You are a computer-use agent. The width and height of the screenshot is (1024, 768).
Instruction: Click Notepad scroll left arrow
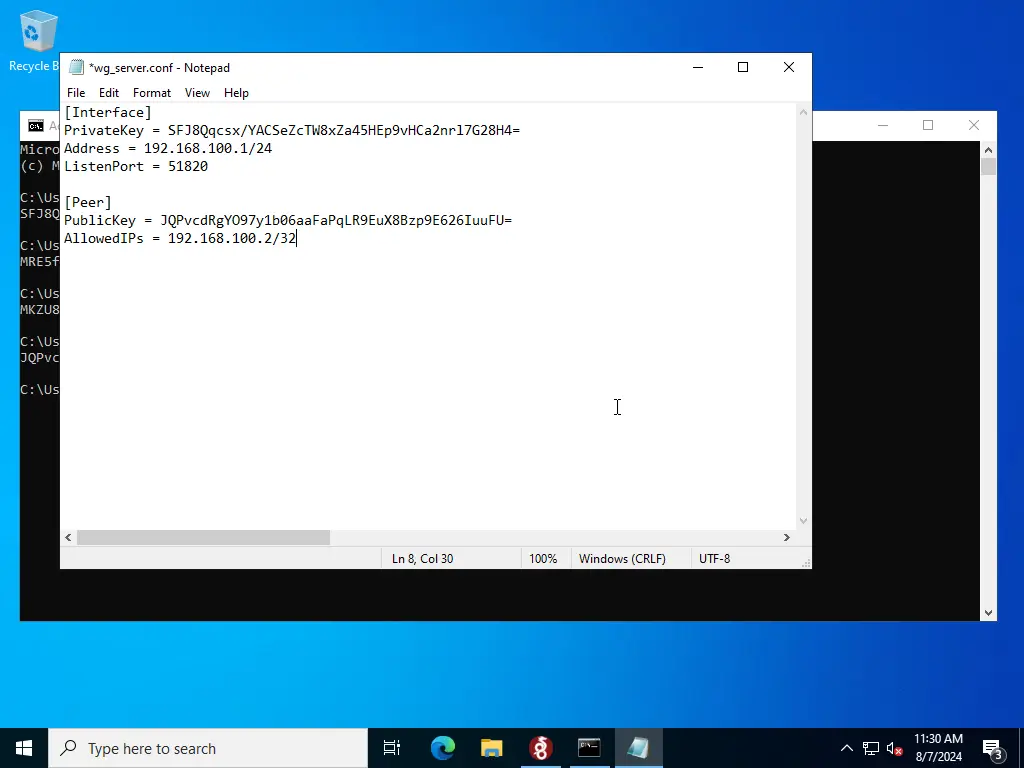pyautogui.click(x=68, y=537)
